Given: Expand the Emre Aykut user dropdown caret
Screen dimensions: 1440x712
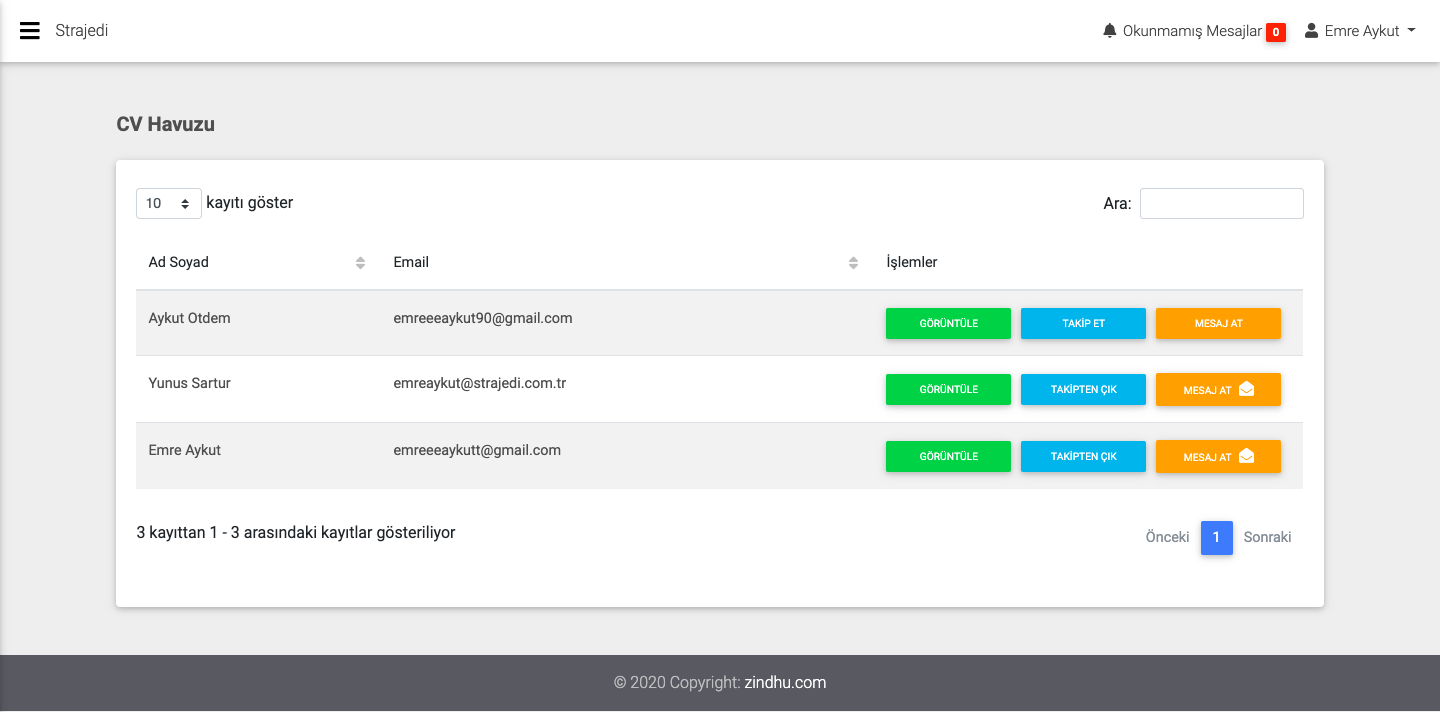Looking at the screenshot, I should point(1411,31).
